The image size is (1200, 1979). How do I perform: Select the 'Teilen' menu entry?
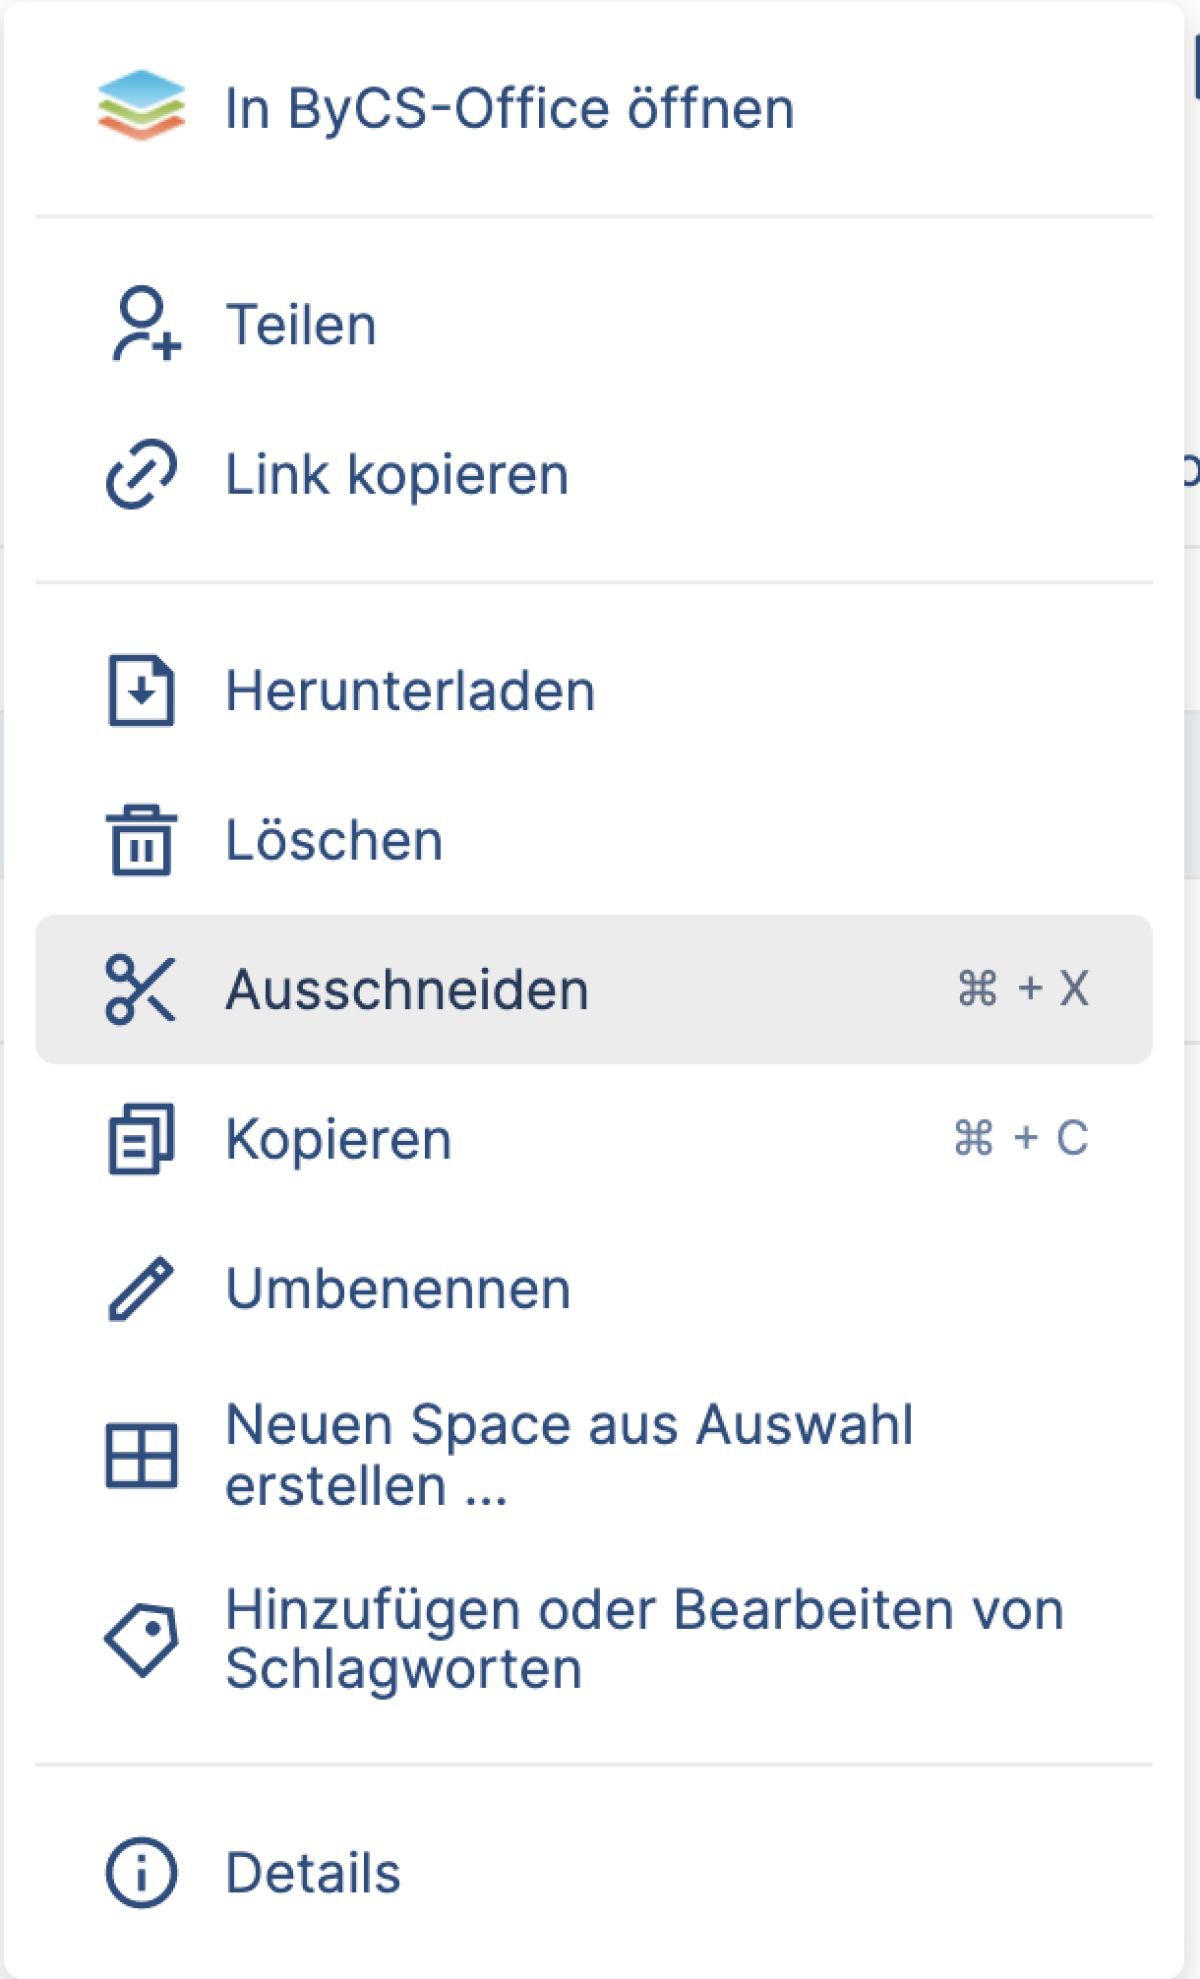click(301, 325)
